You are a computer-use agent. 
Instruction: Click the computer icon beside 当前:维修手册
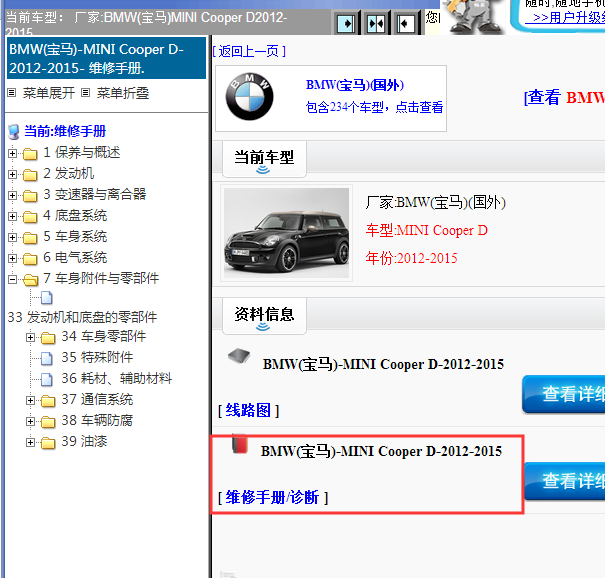tap(14, 132)
